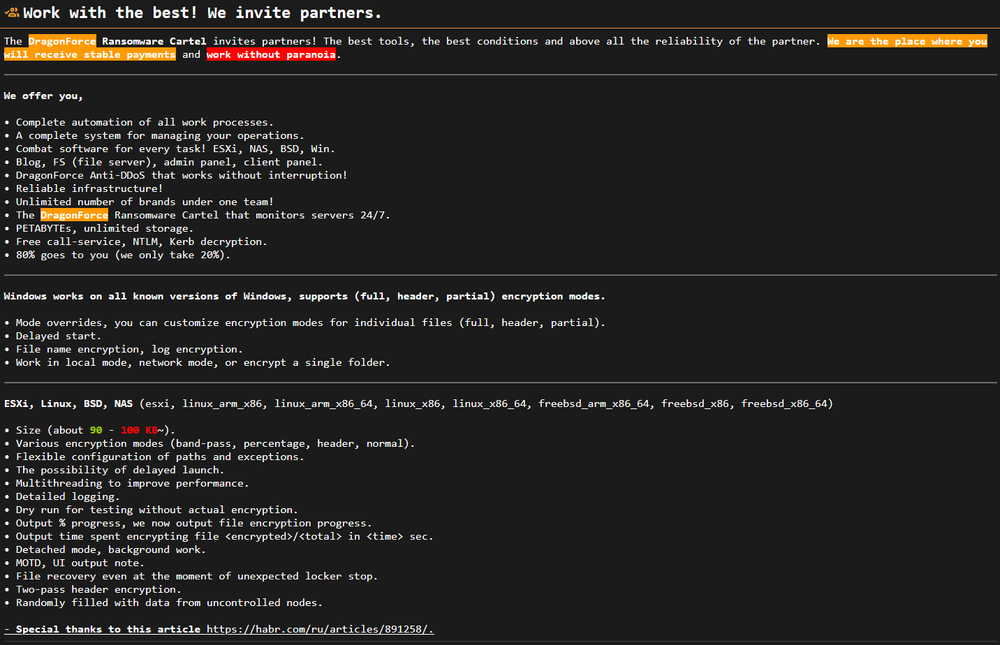Select the "Detailed logging." bullet item
1000x645 pixels.
click(x=68, y=496)
